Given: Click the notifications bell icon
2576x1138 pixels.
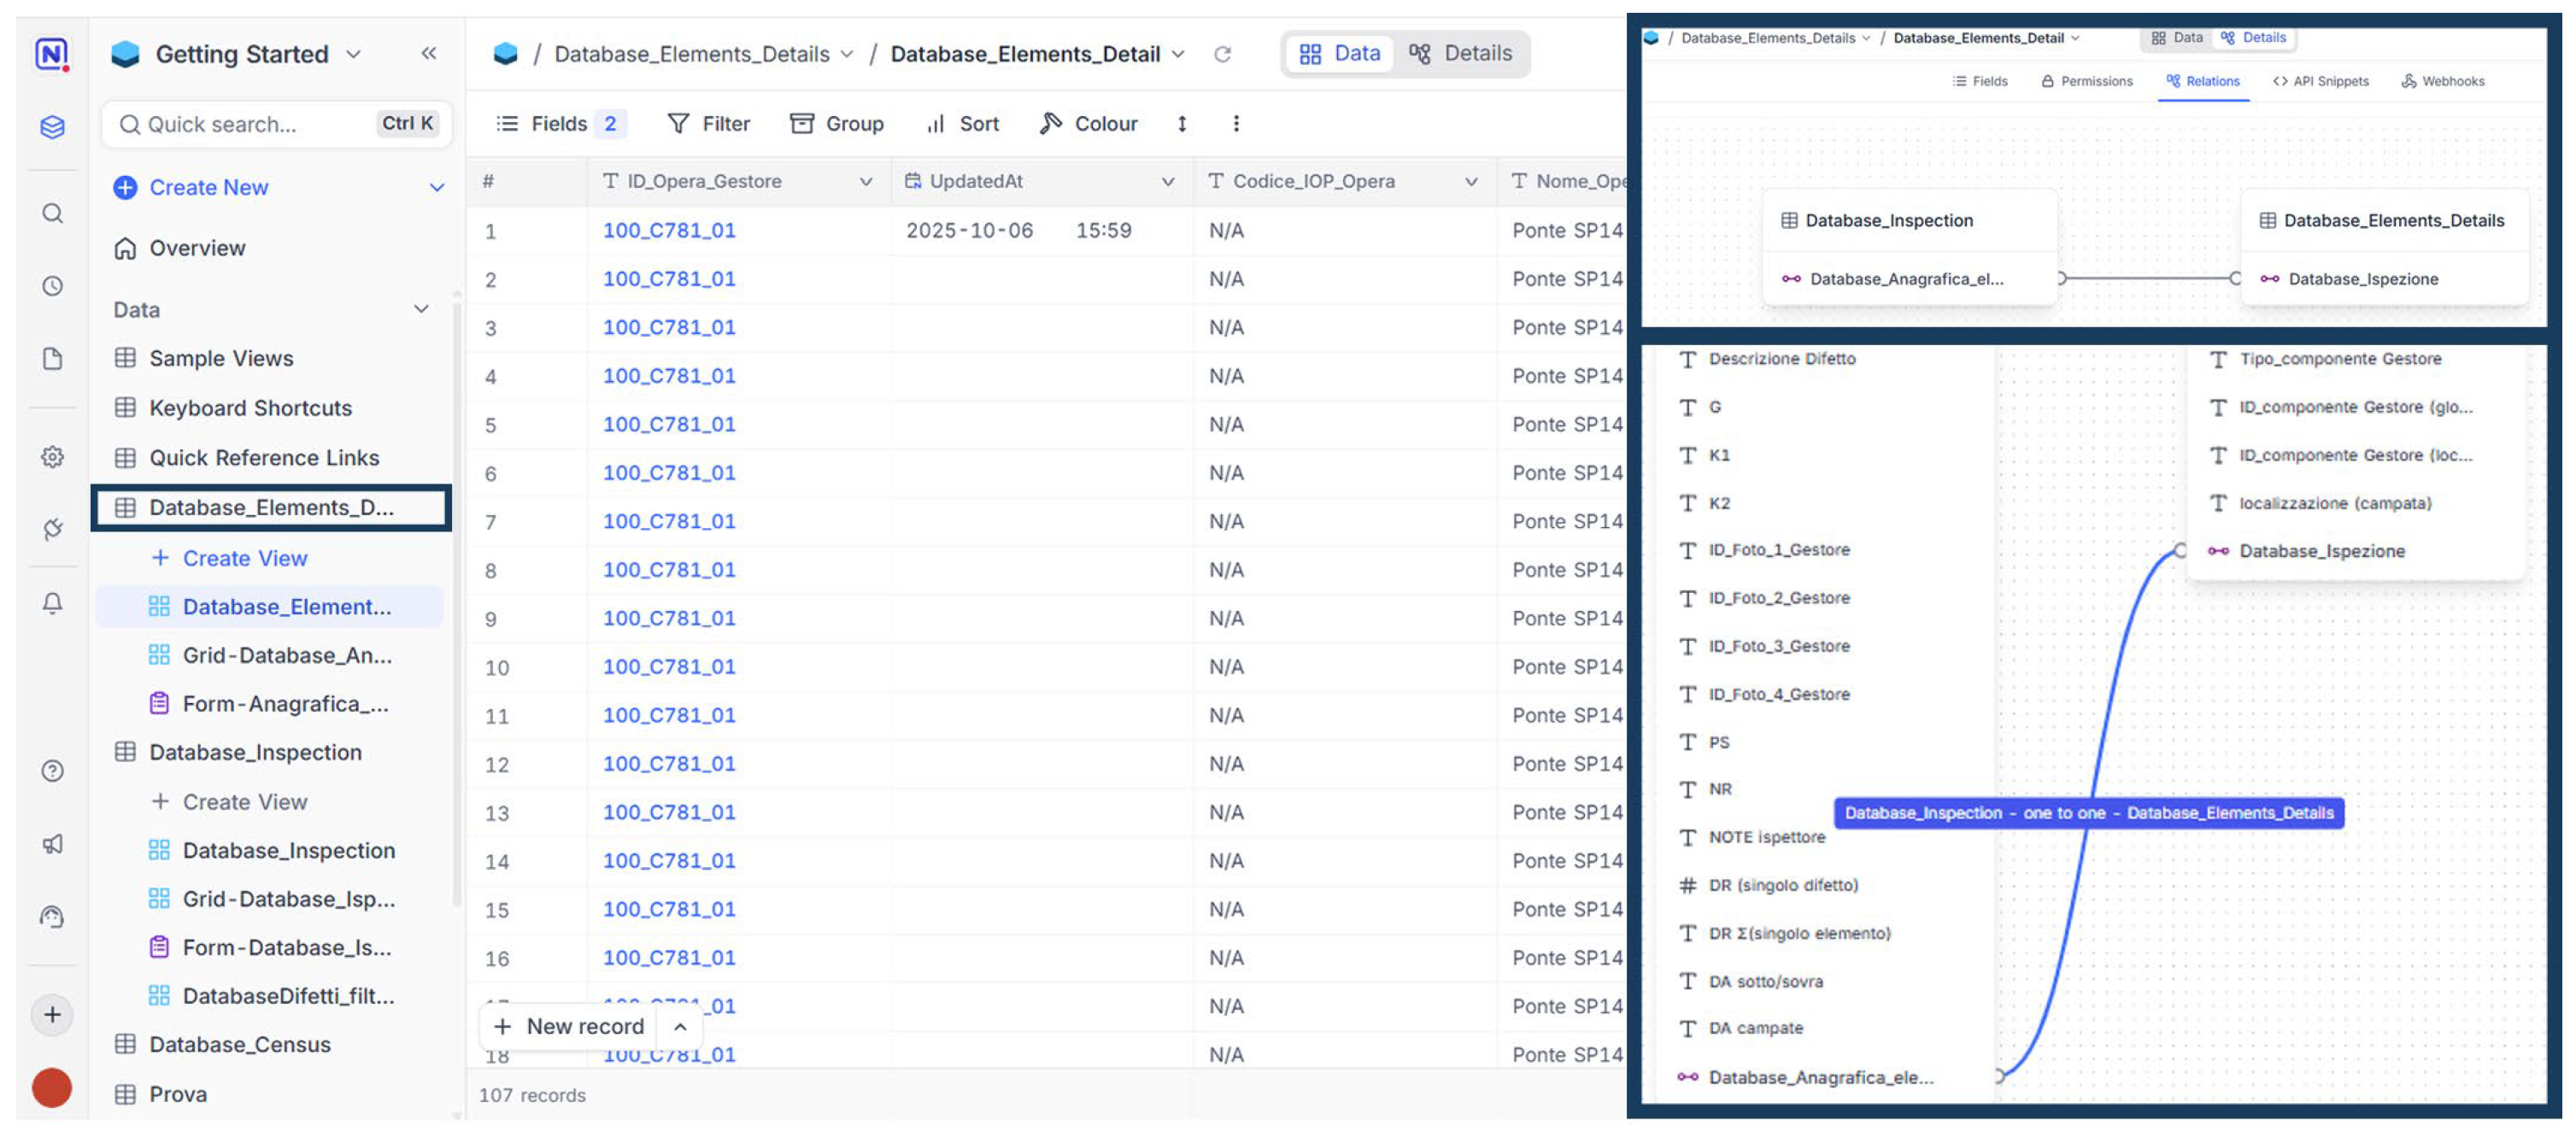Looking at the screenshot, I should pyautogui.click(x=53, y=603).
